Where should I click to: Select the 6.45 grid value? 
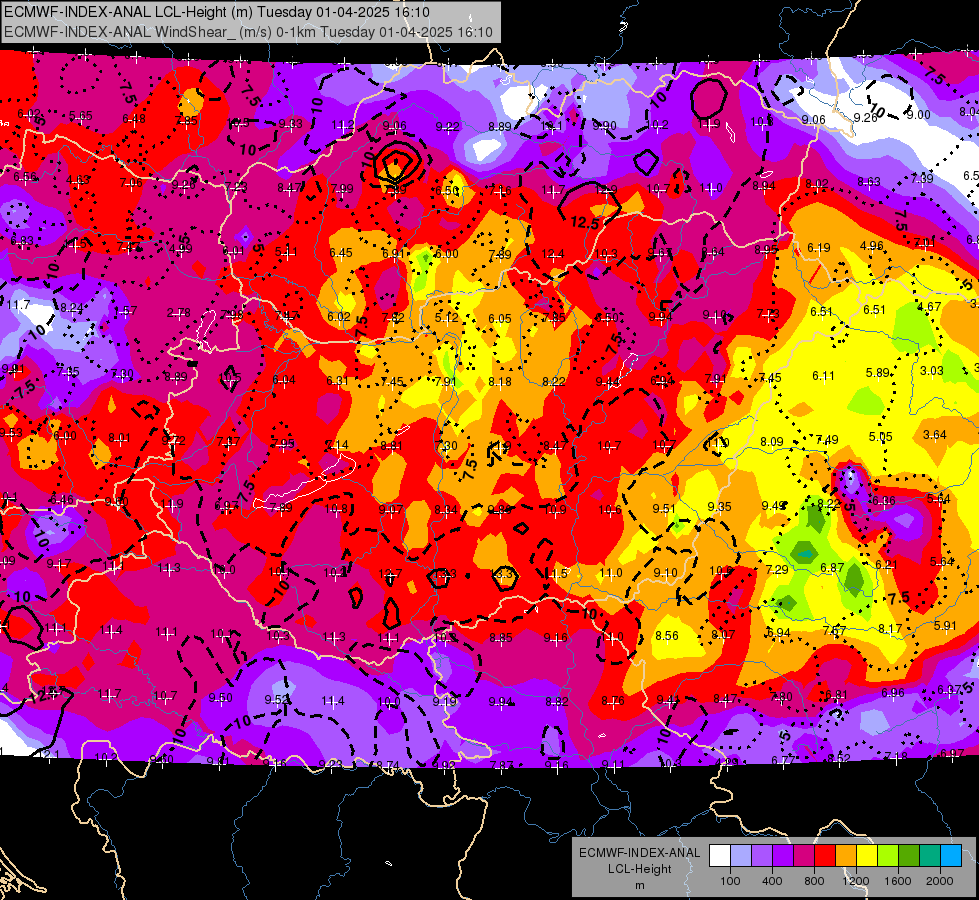341,252
